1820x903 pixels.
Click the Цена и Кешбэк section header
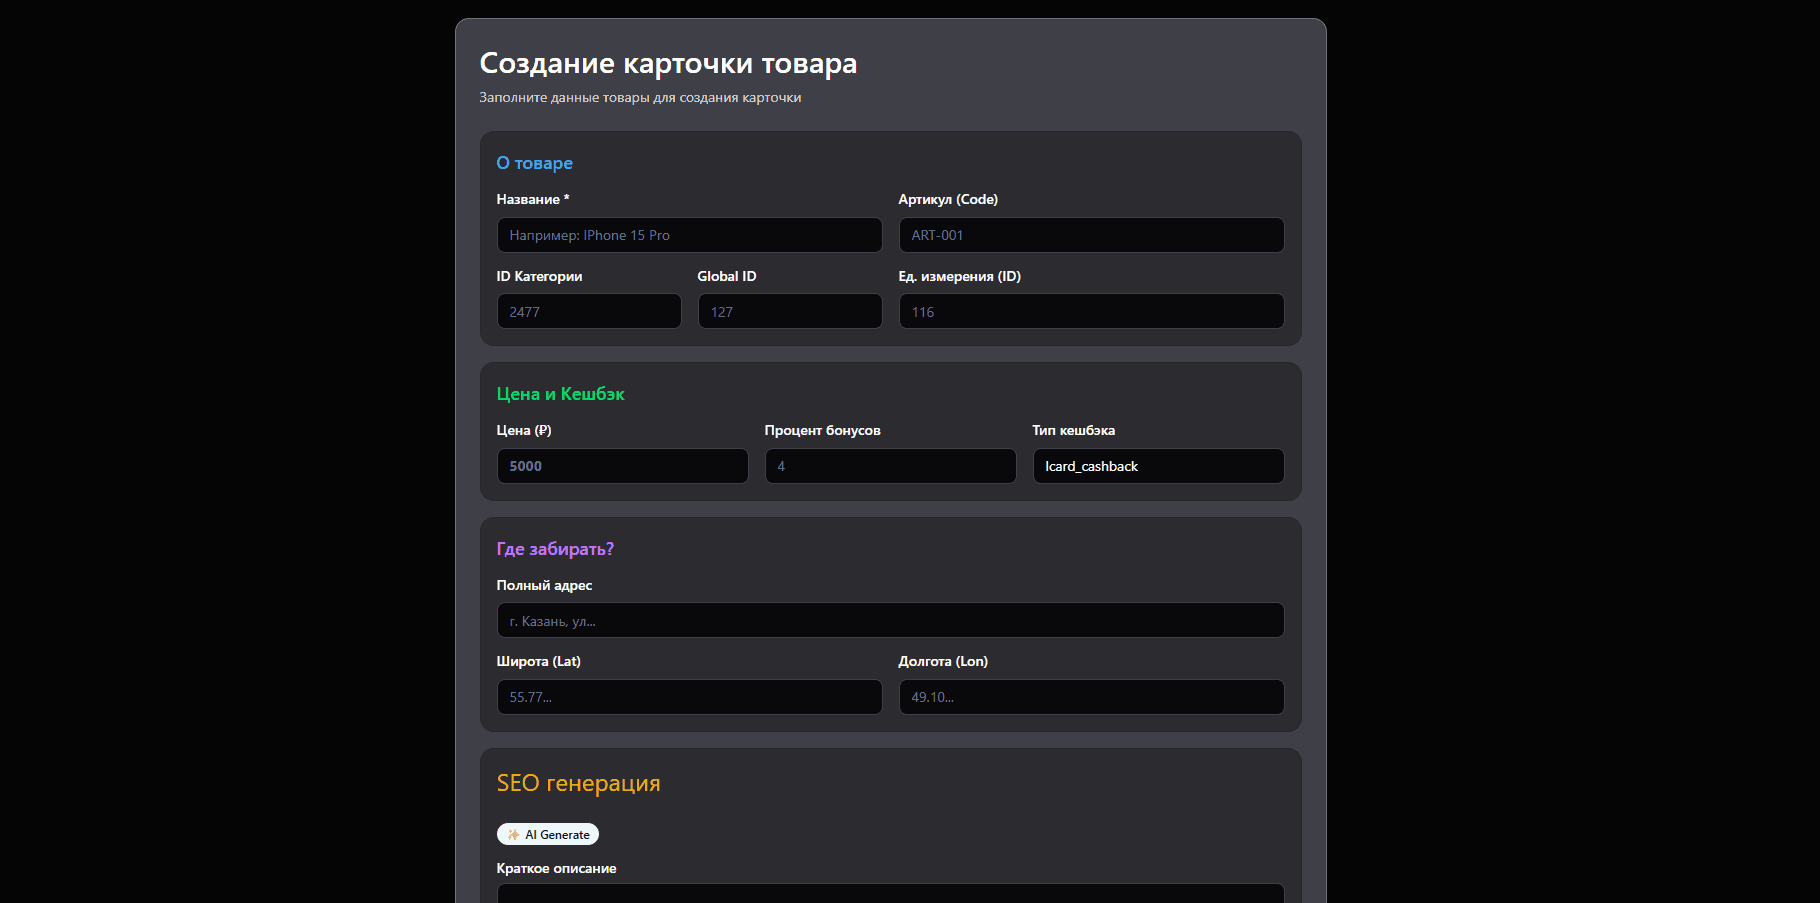point(559,394)
